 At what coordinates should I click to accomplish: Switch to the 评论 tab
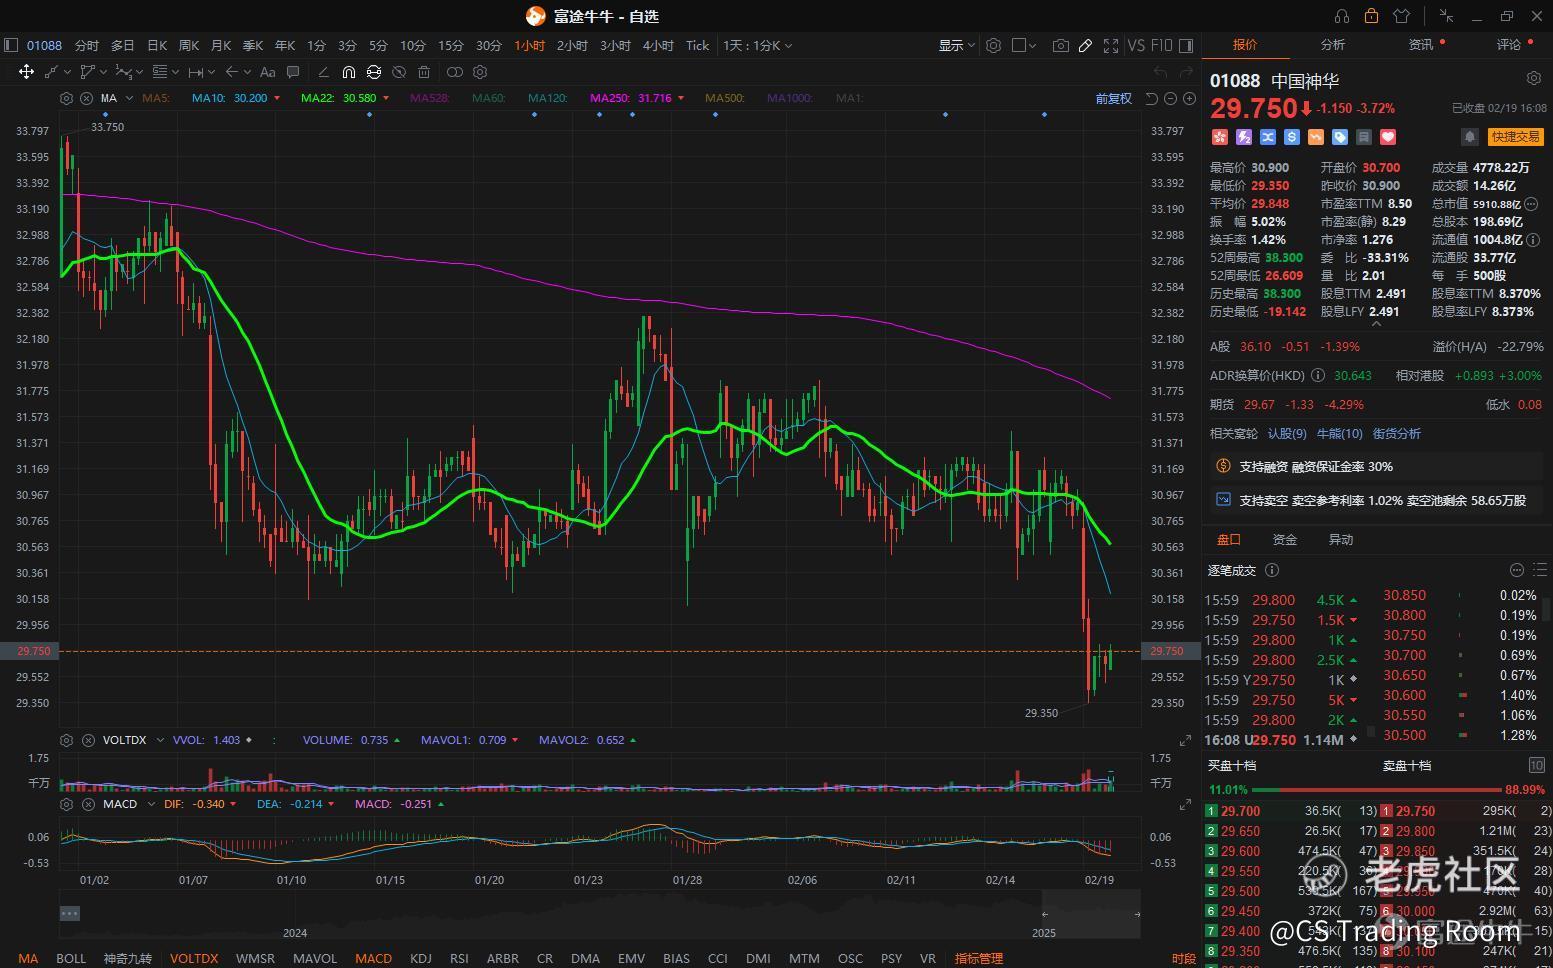point(1509,45)
